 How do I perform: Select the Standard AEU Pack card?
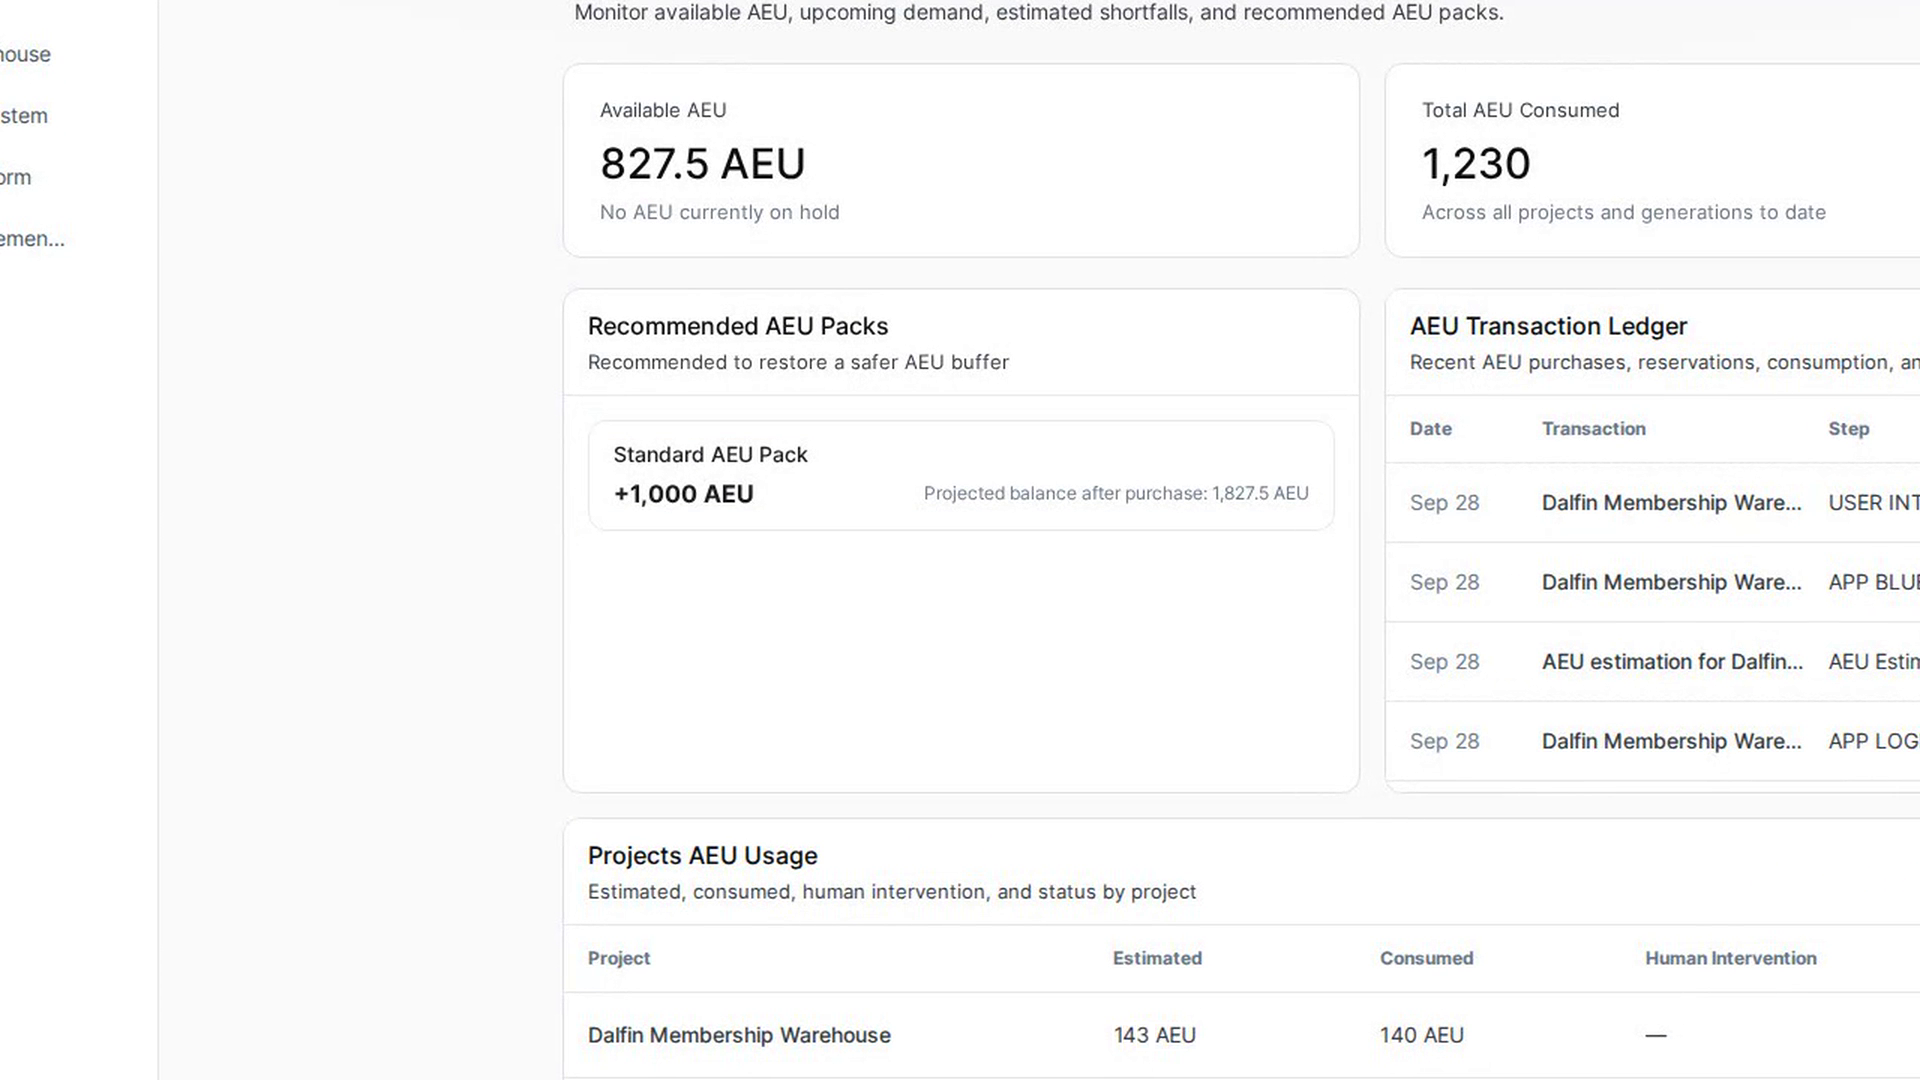click(x=961, y=475)
